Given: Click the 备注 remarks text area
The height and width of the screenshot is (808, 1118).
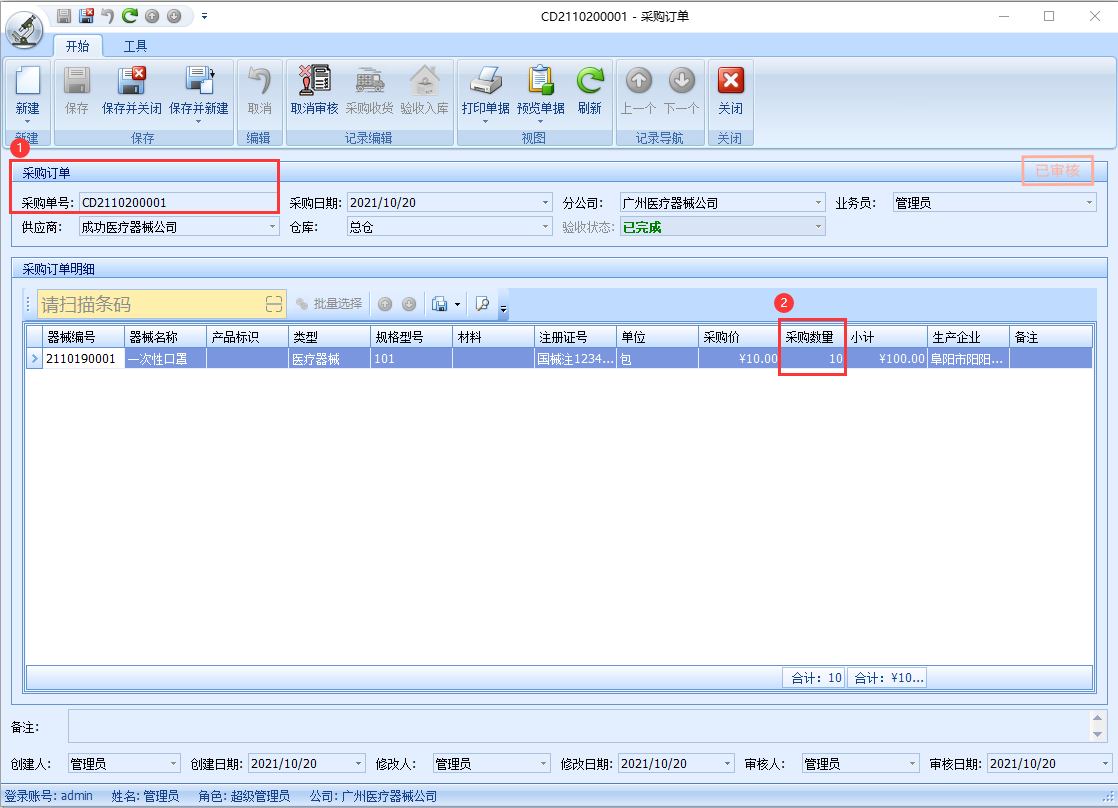Looking at the screenshot, I should tap(579, 726).
